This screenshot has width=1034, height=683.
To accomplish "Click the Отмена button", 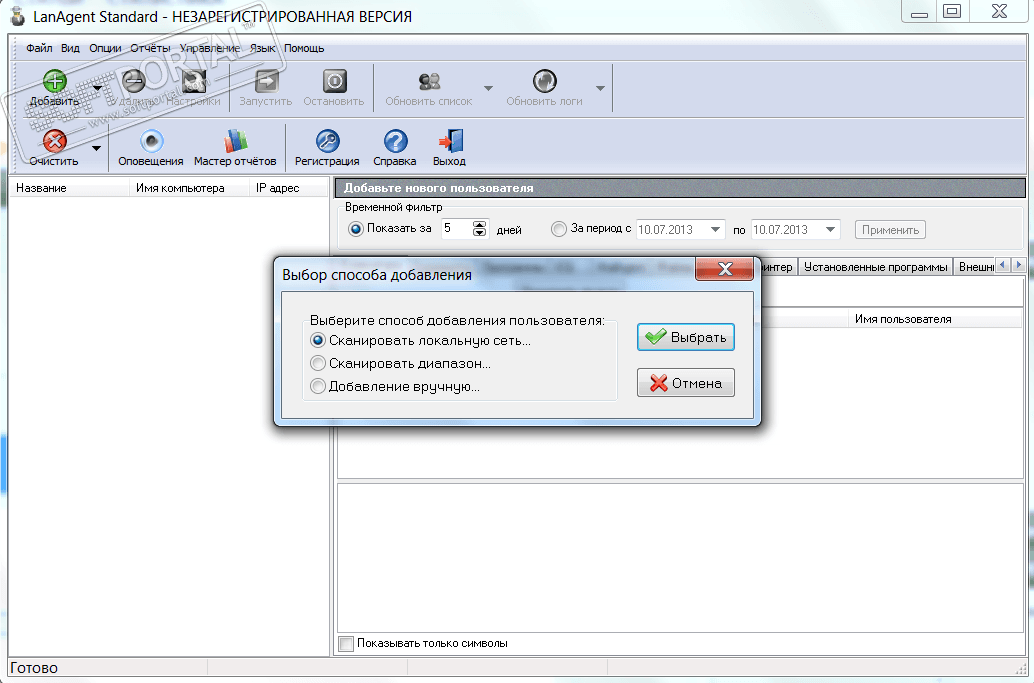I will (x=686, y=383).
